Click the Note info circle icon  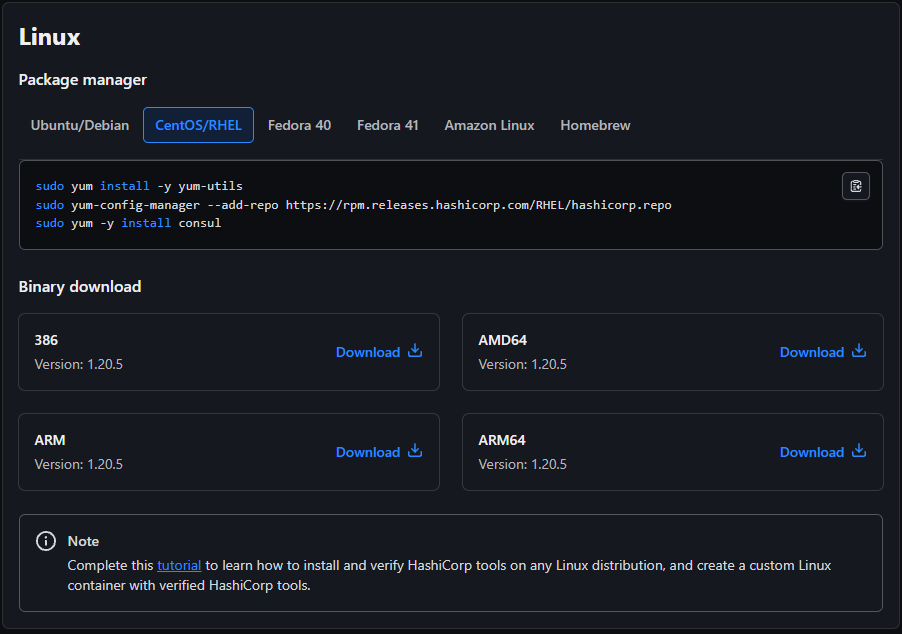tap(46, 541)
